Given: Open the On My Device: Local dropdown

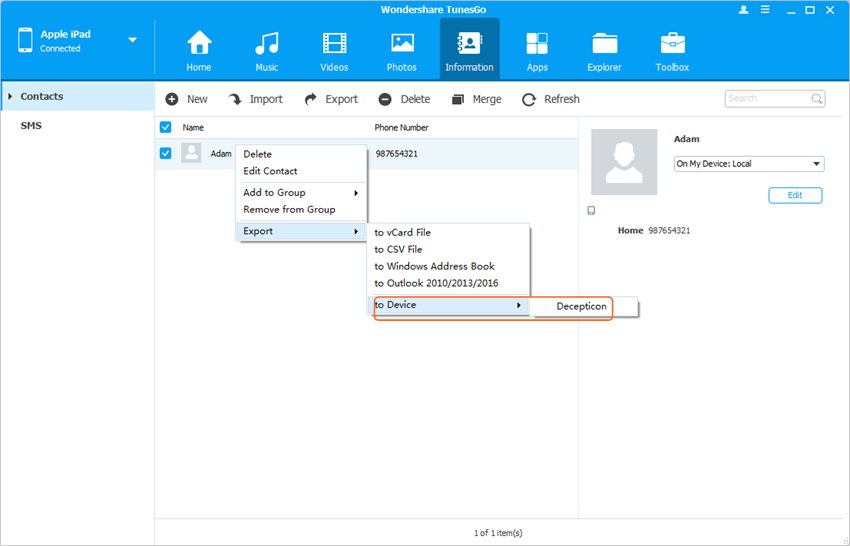Looking at the screenshot, I should pos(748,164).
